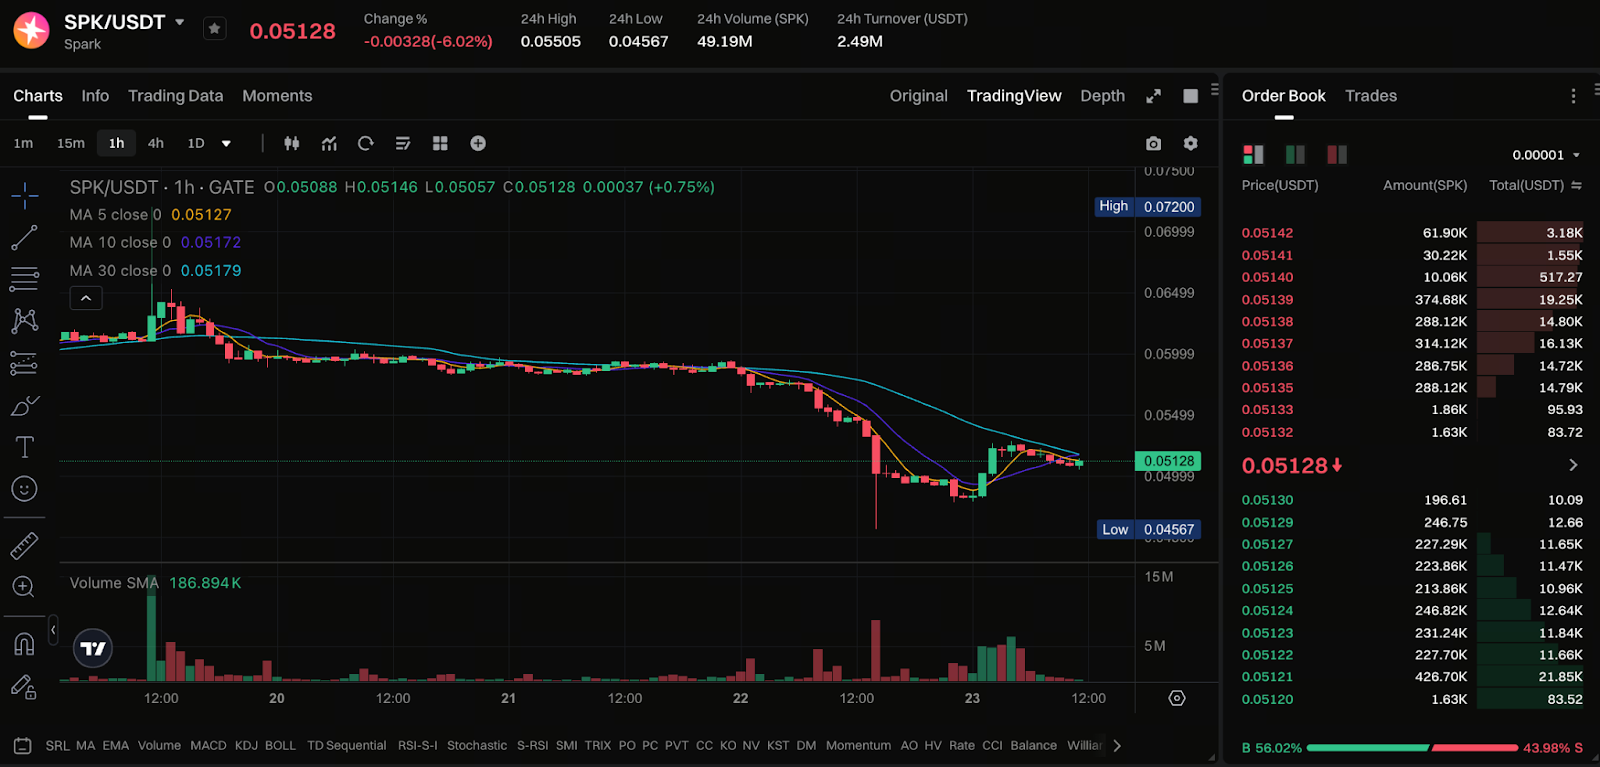
Task: Collapse the indicator legend chevron
Action: tap(86, 298)
